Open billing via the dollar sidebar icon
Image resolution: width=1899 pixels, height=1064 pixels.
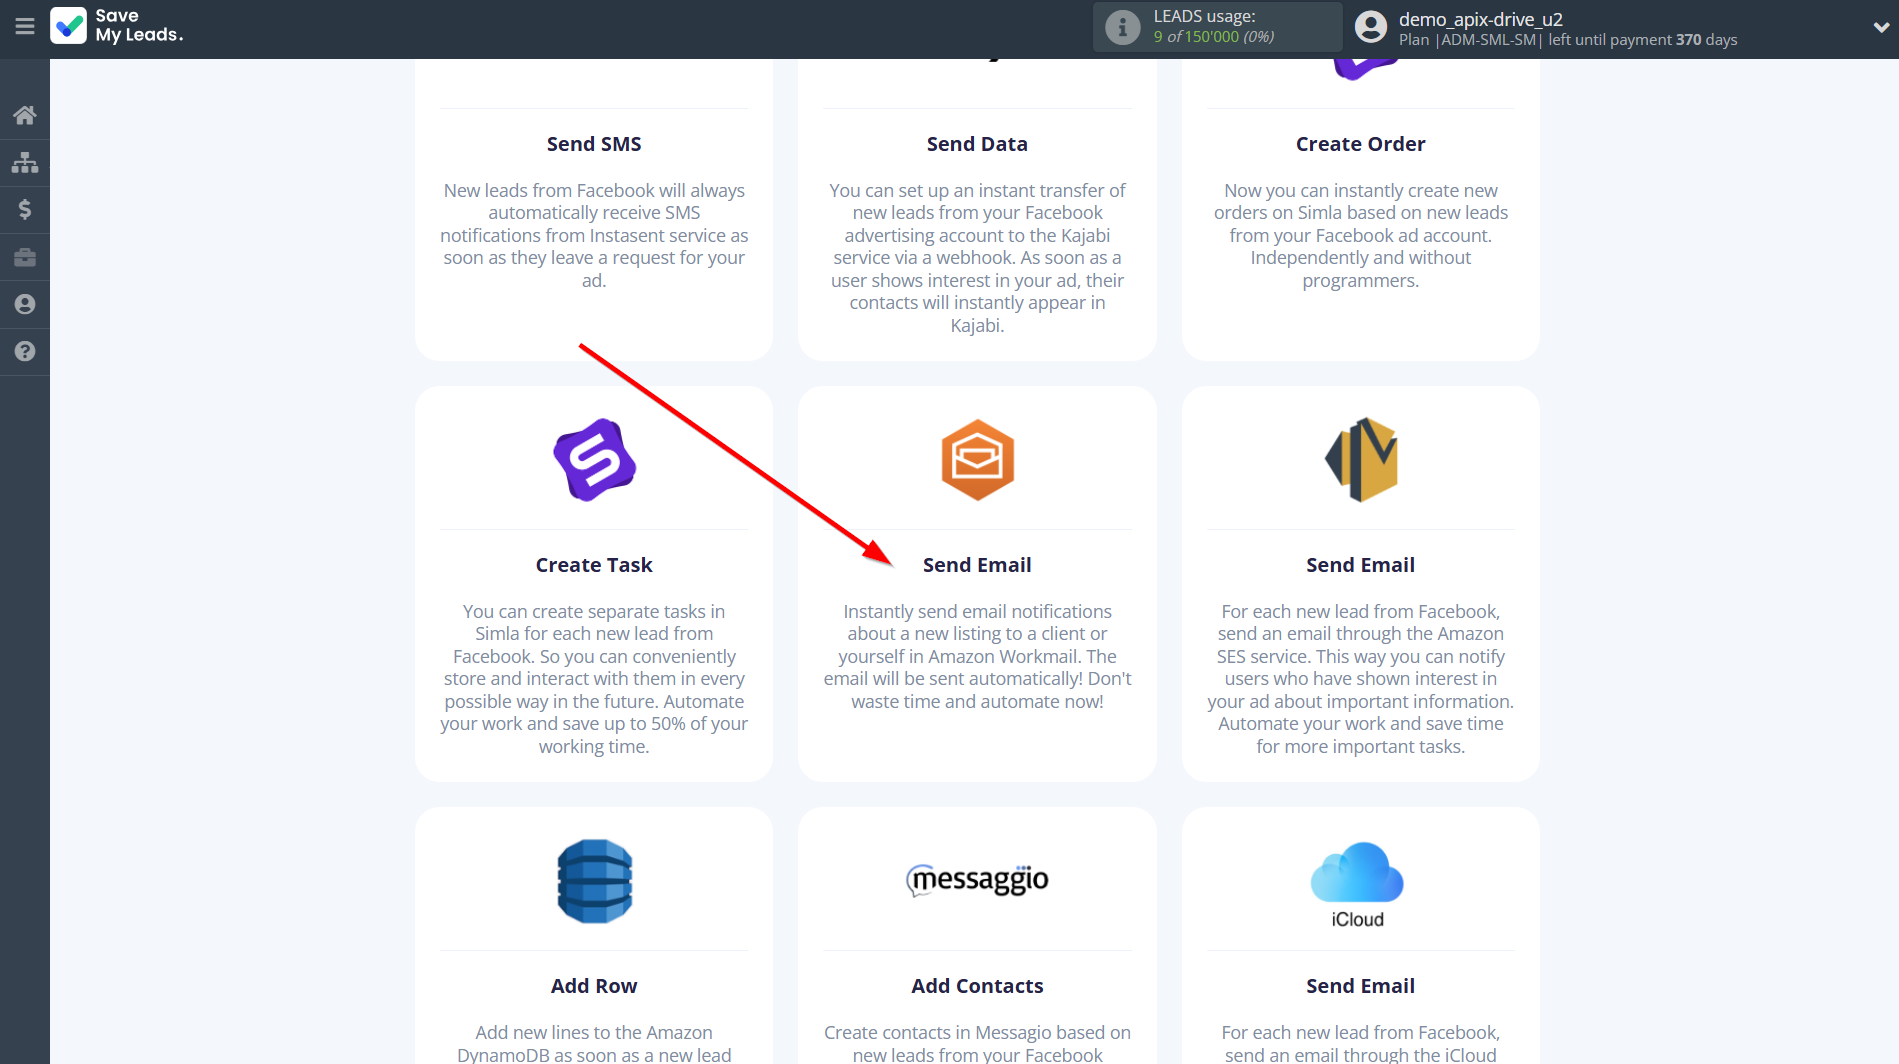24,209
